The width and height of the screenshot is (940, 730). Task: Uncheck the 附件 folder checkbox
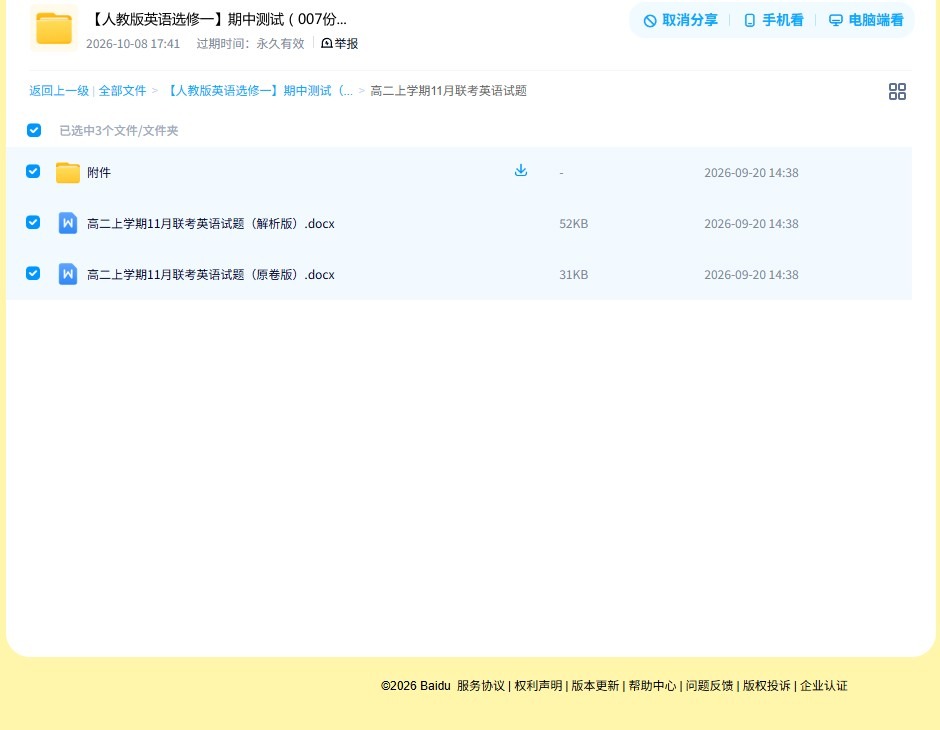tap(33, 171)
